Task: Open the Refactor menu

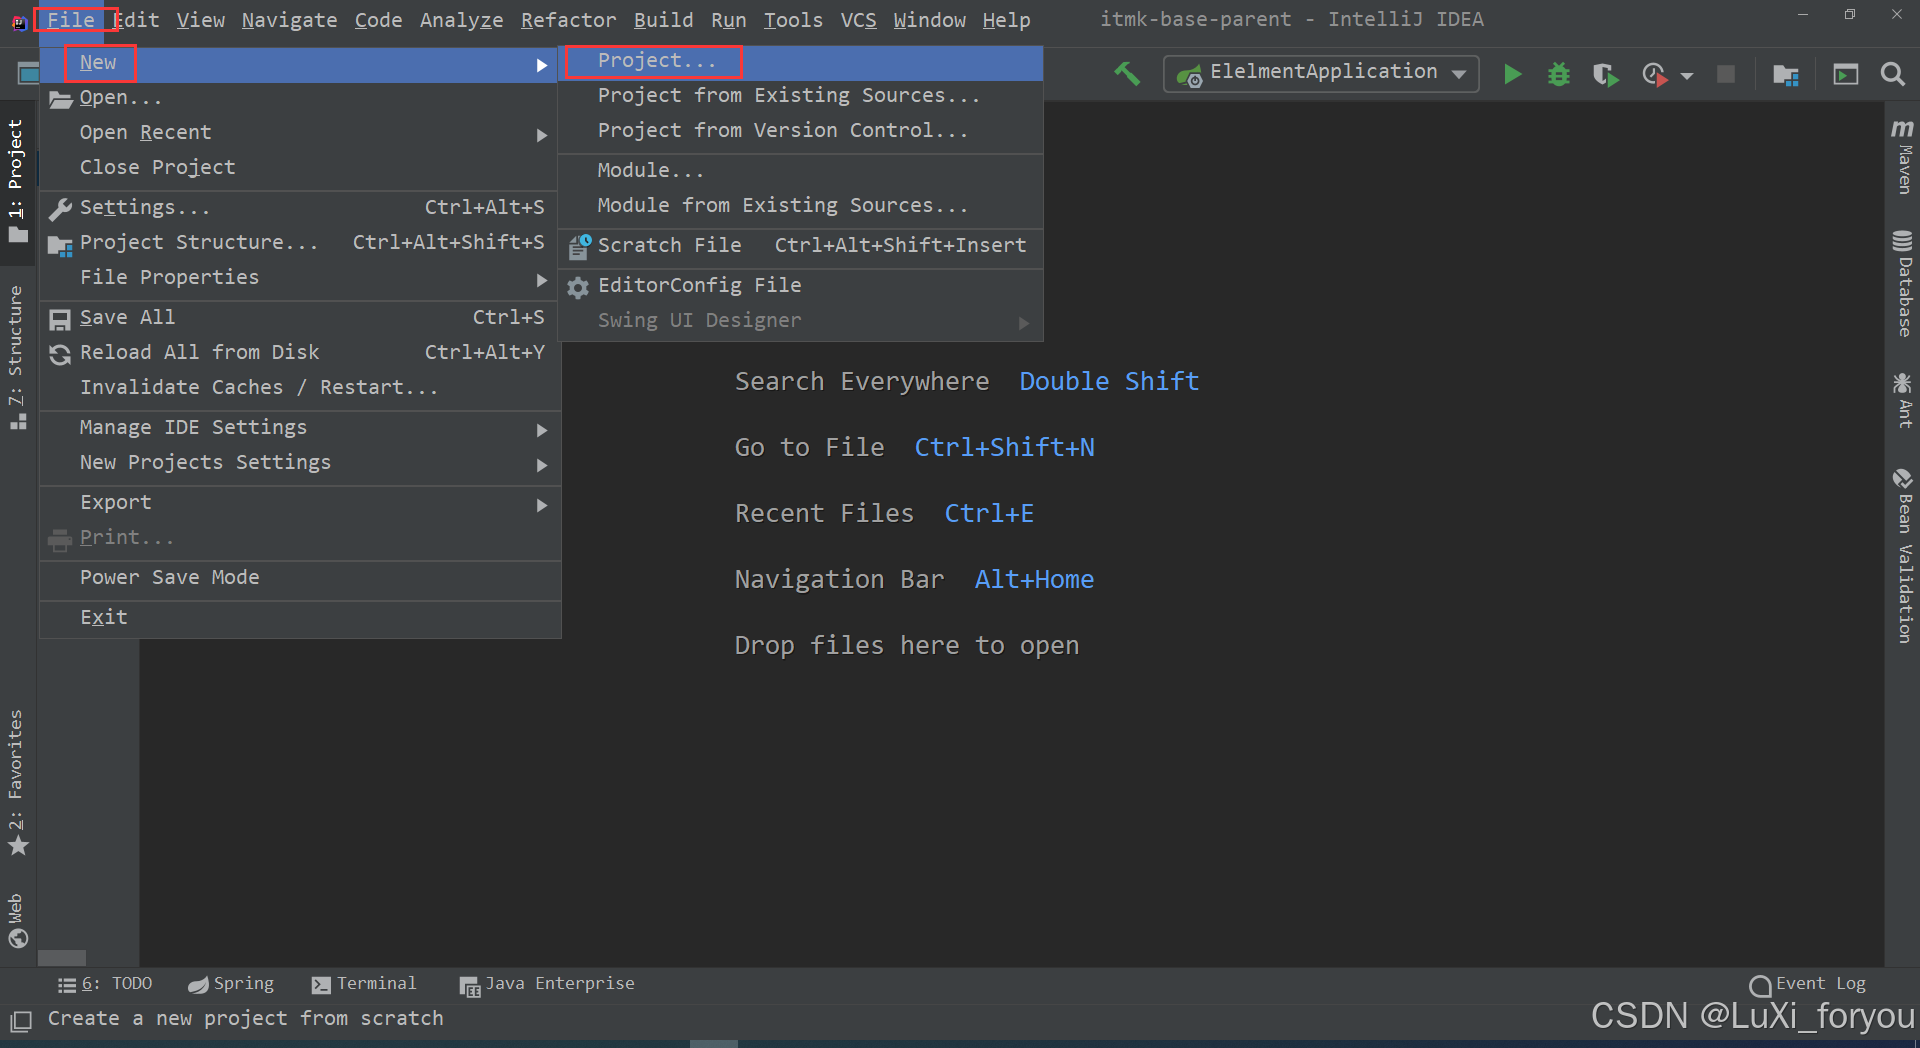Action: [x=568, y=20]
